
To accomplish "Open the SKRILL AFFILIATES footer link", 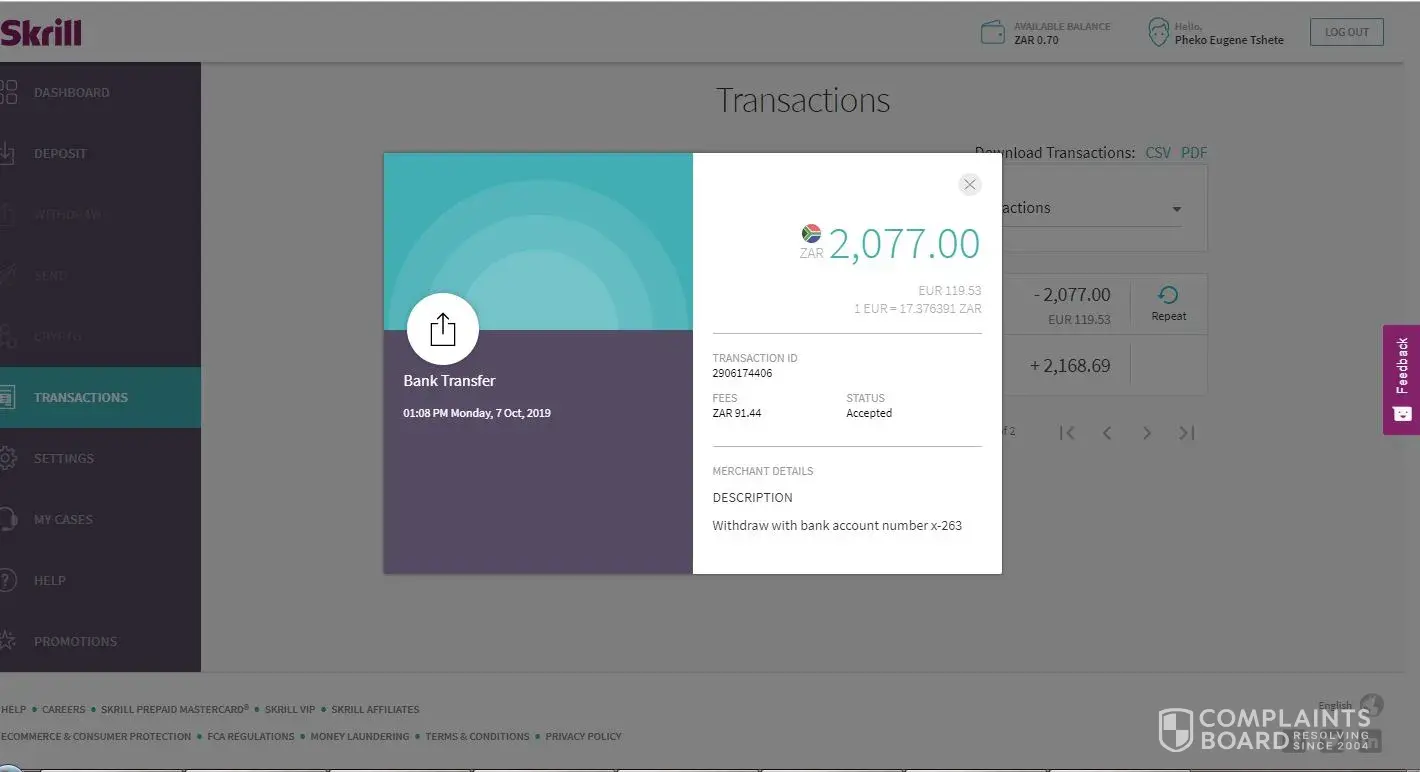I will pyautogui.click(x=375, y=710).
